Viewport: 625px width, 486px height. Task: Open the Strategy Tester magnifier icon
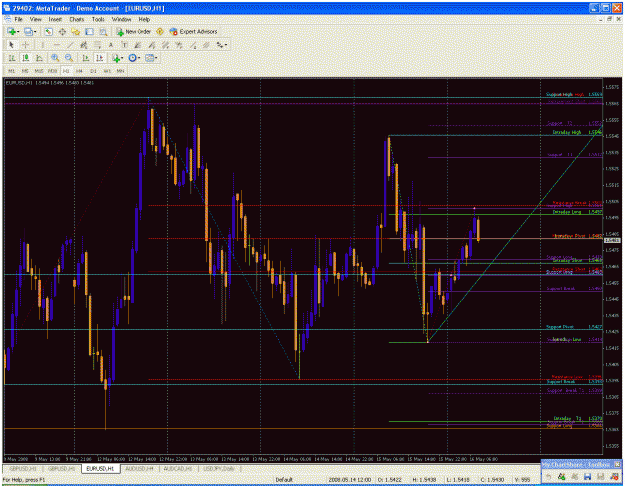tap(103, 31)
